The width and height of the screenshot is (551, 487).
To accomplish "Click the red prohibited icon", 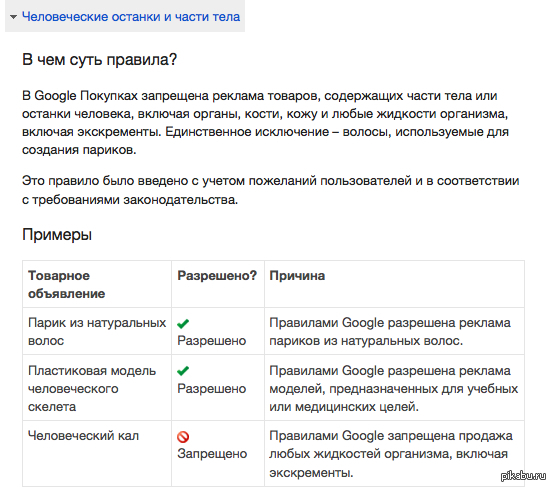I will click(x=183, y=437).
